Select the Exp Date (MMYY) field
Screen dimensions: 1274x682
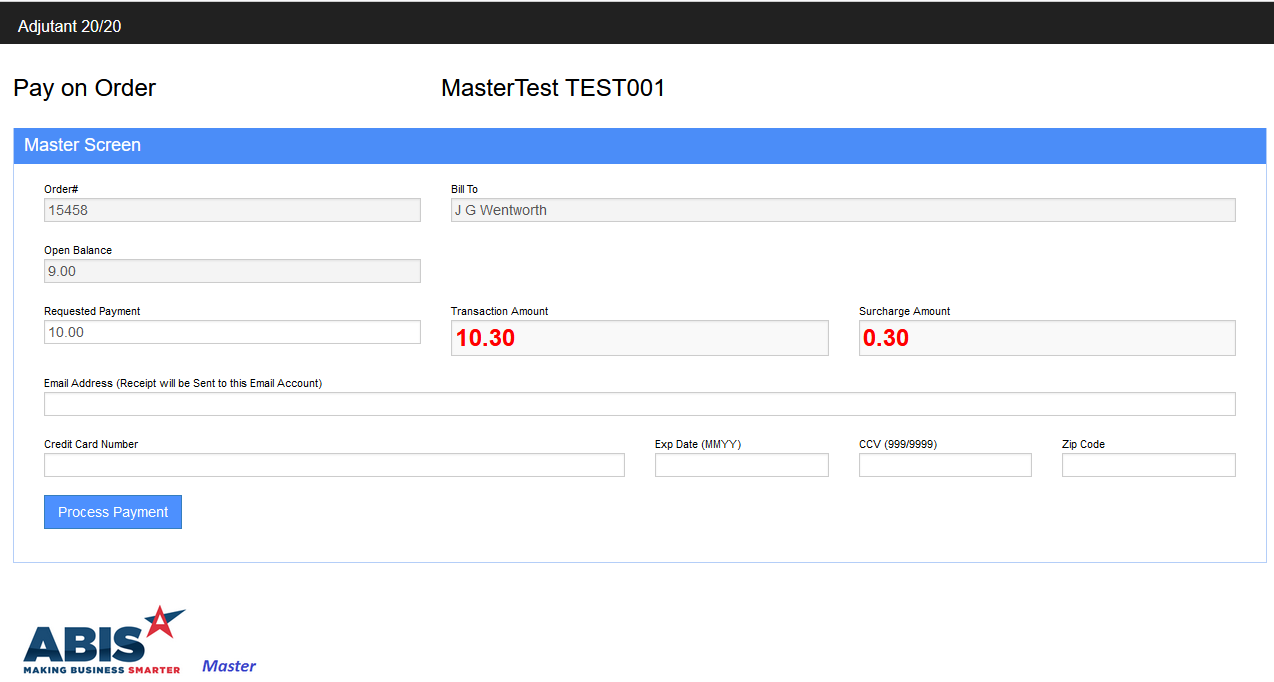[741, 465]
